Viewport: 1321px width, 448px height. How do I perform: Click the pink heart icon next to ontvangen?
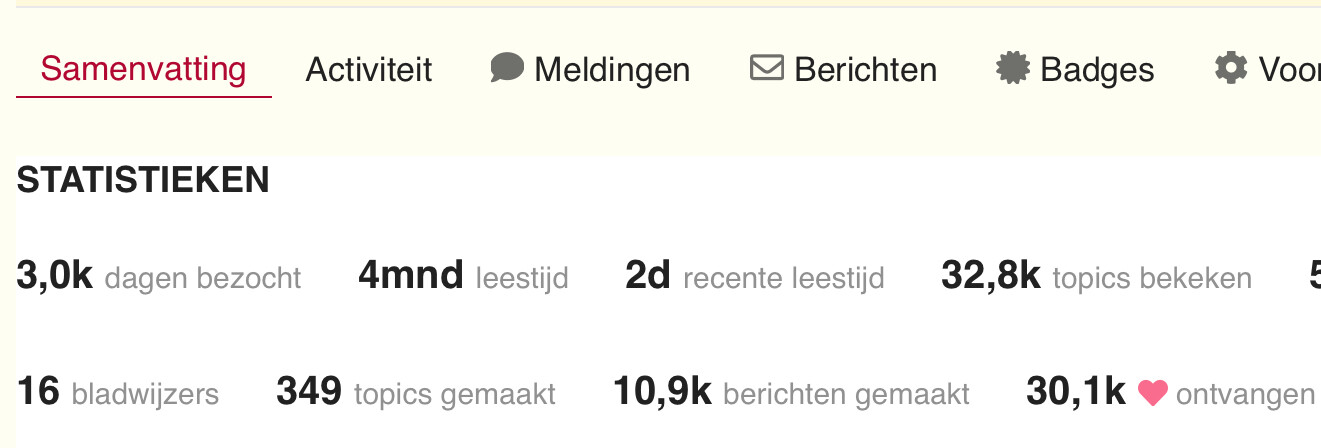[1152, 393]
